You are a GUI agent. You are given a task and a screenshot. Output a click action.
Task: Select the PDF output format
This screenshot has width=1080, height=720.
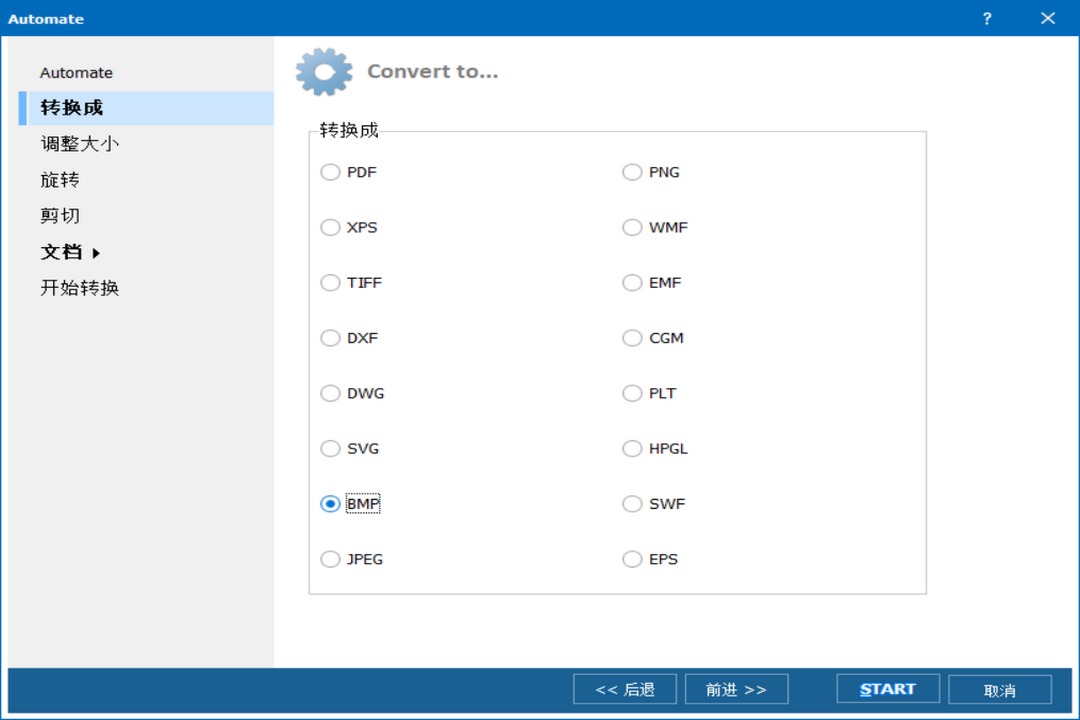[x=330, y=172]
